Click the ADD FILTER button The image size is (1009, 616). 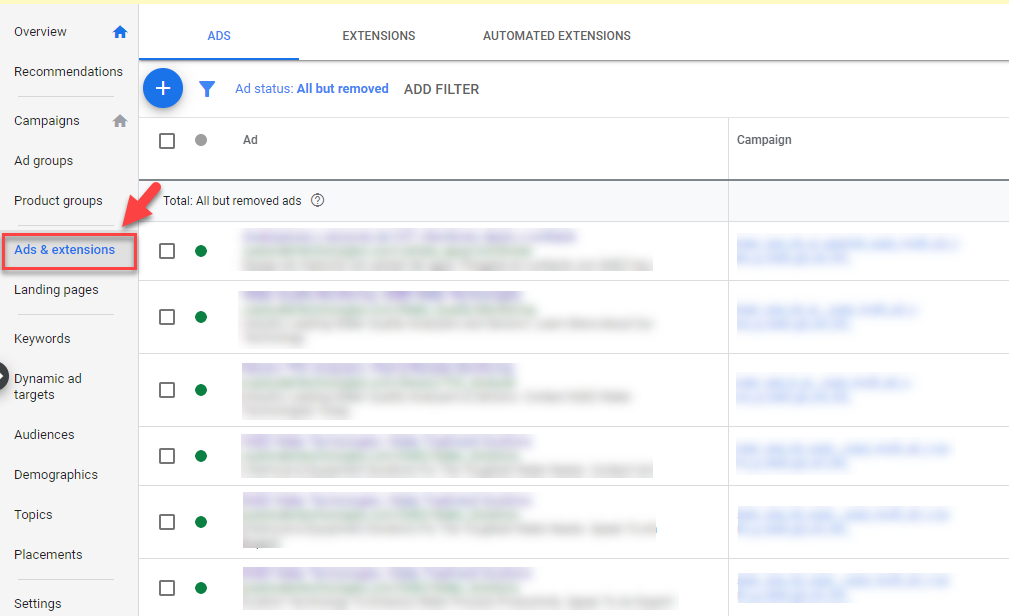(x=441, y=89)
